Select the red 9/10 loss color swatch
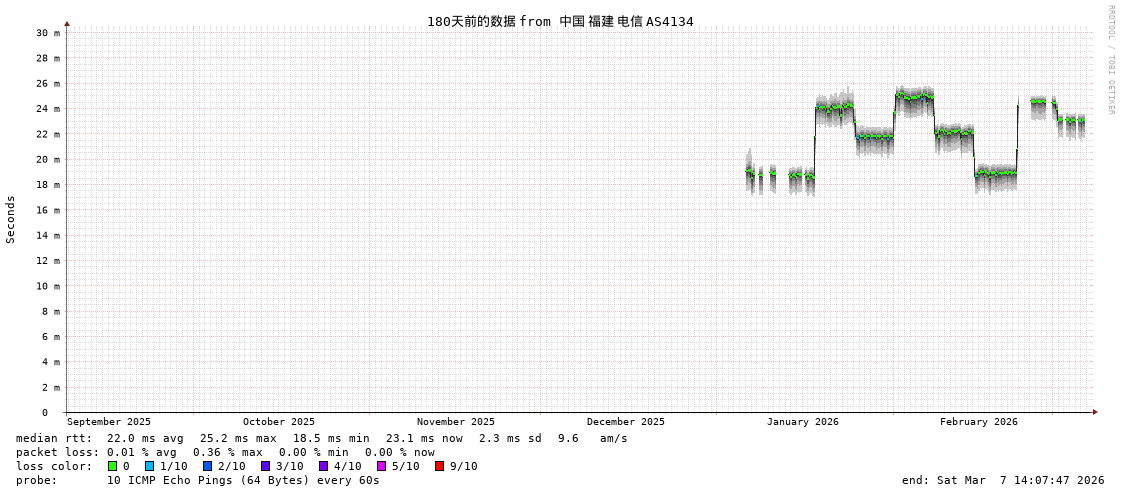 click(x=439, y=466)
